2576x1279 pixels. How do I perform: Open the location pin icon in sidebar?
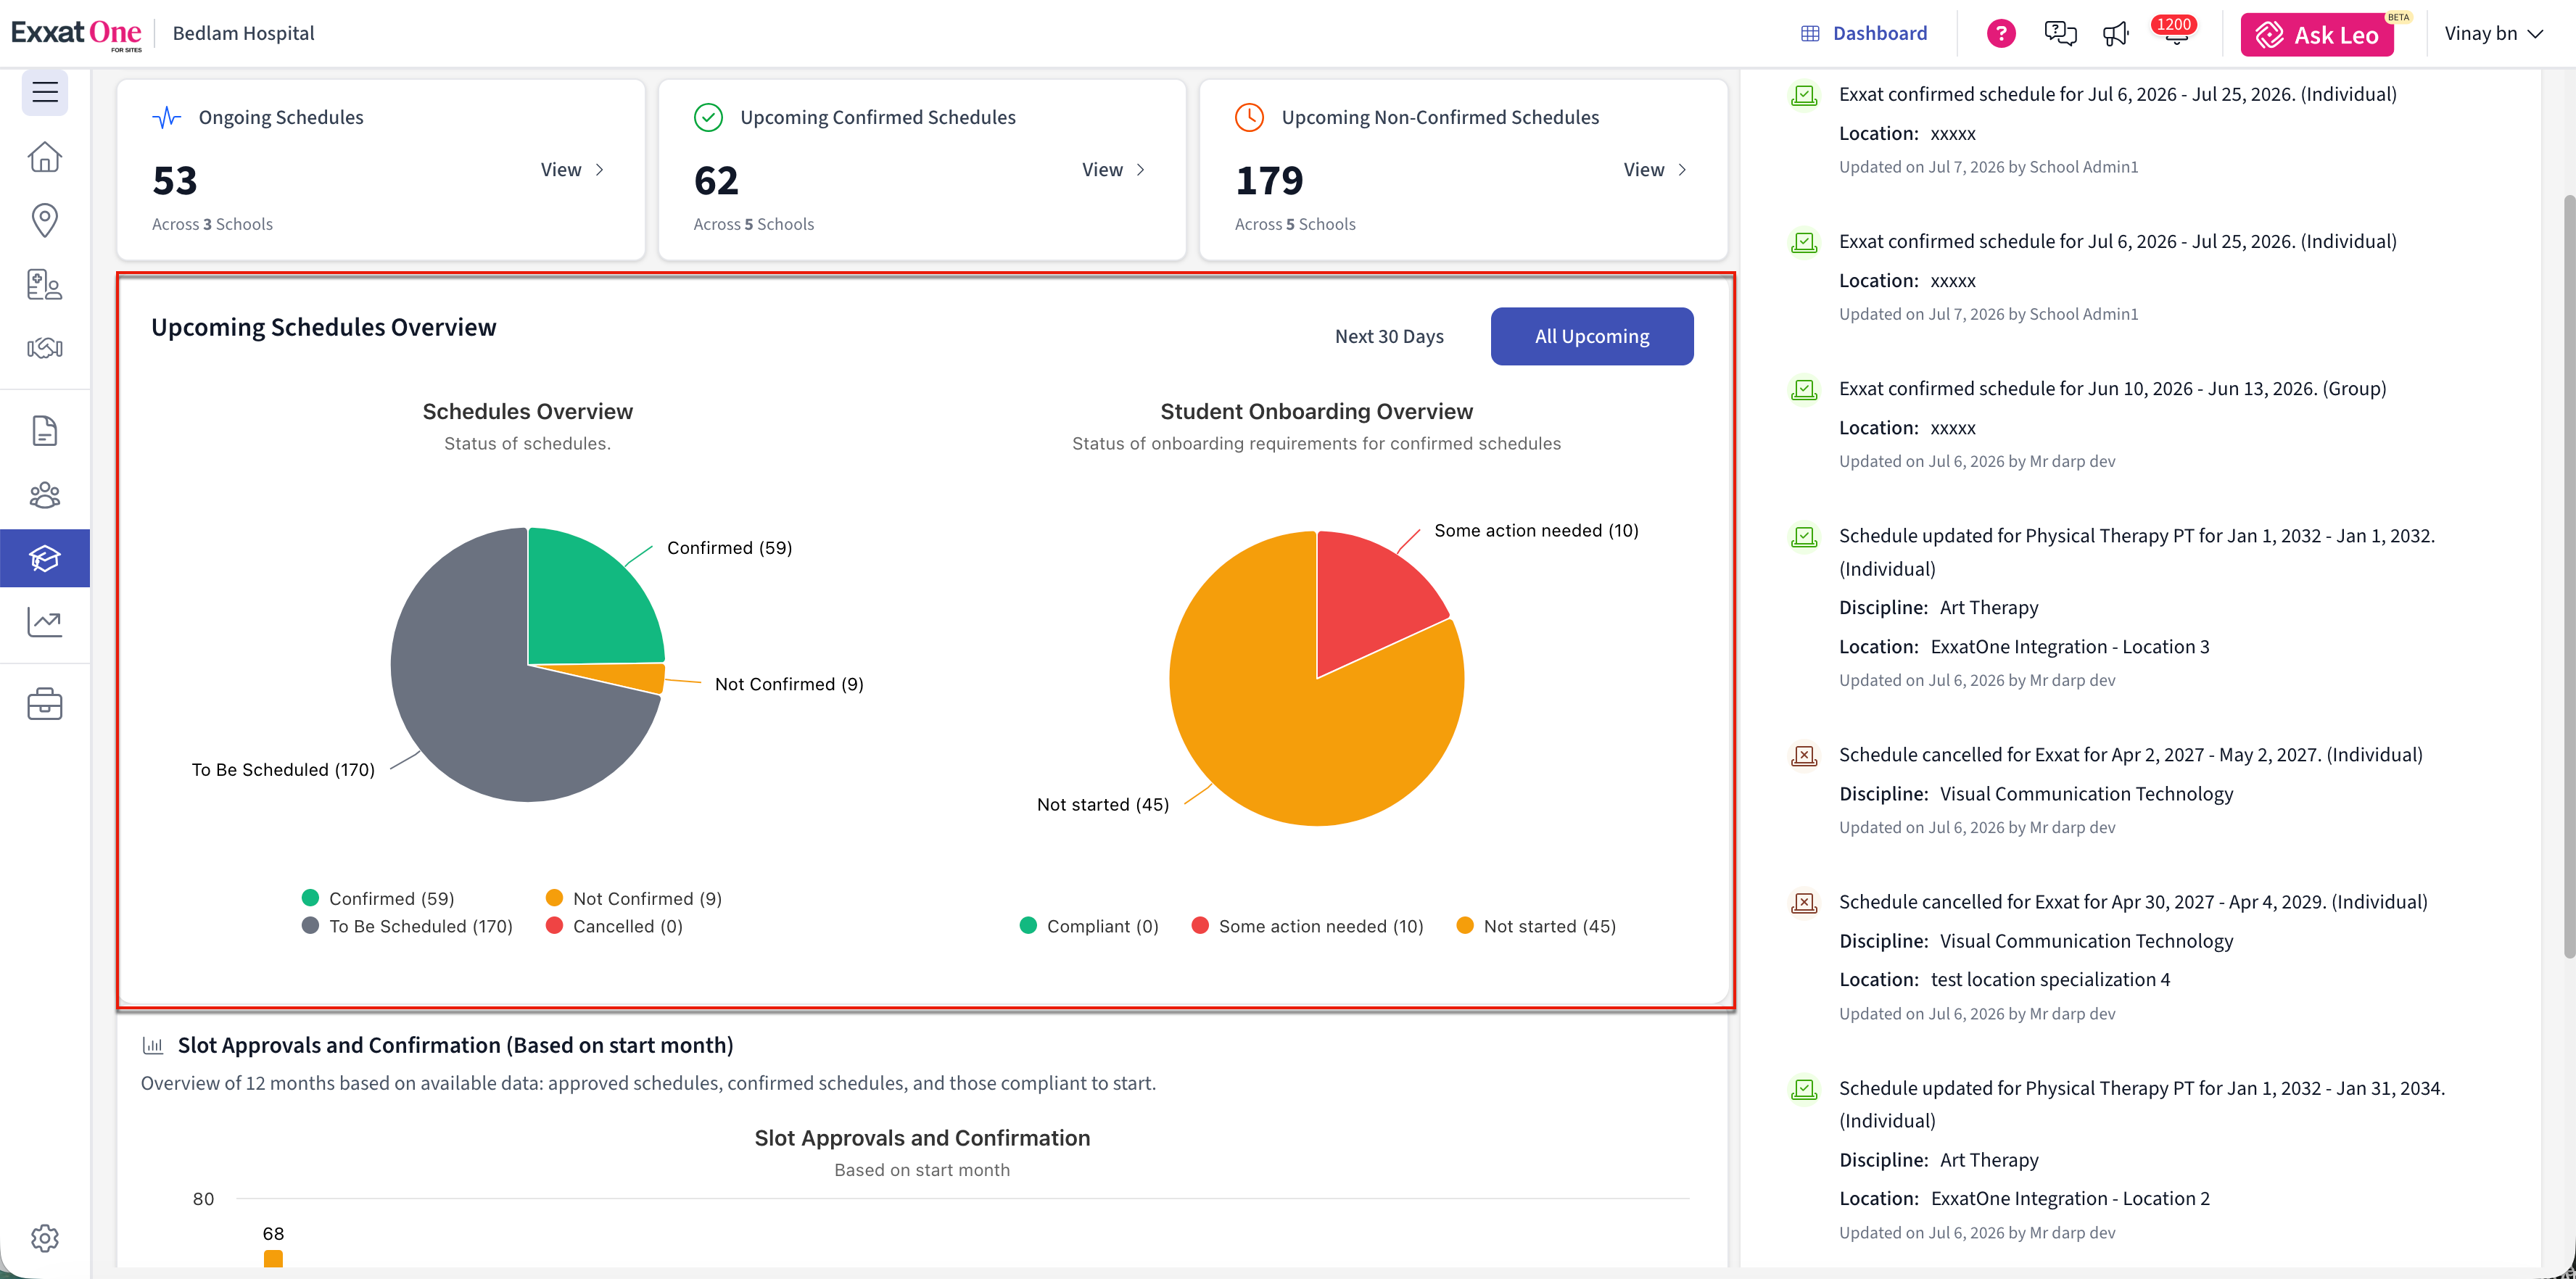[x=45, y=220]
